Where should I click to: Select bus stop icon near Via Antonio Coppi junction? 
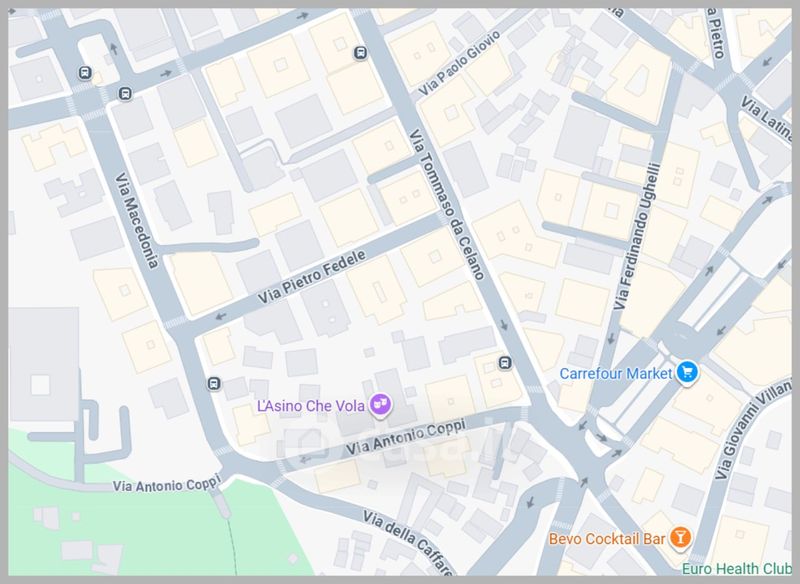click(505, 363)
